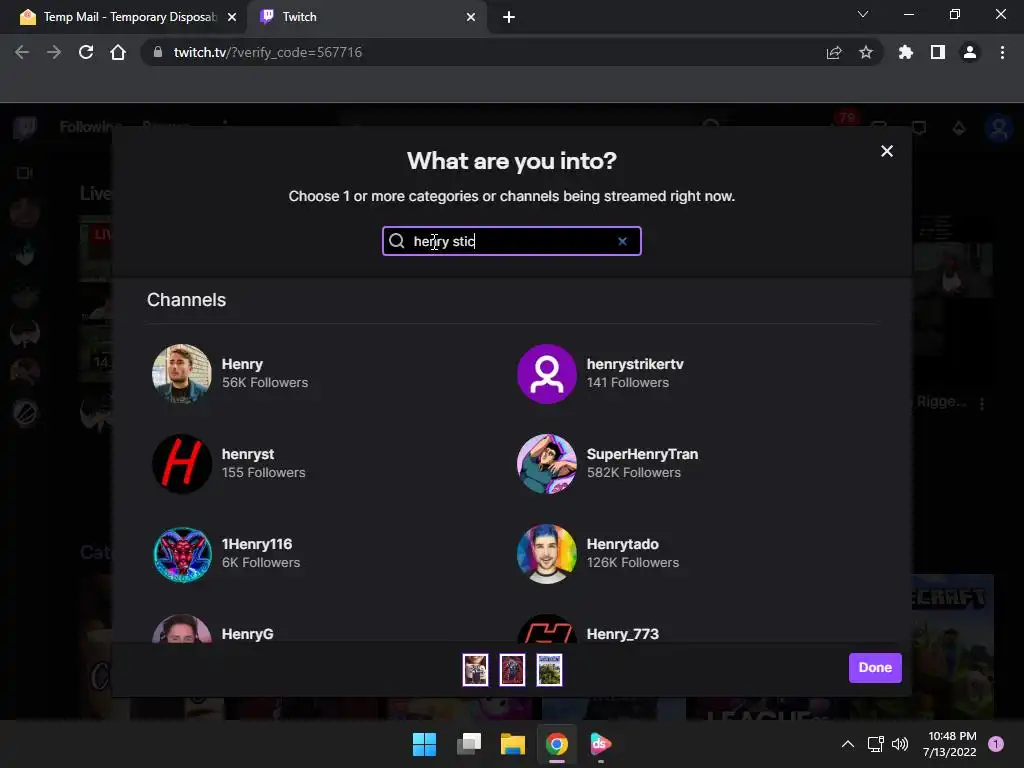Choose the HenryG channel name
Screen dimensions: 1024x768
(248, 634)
